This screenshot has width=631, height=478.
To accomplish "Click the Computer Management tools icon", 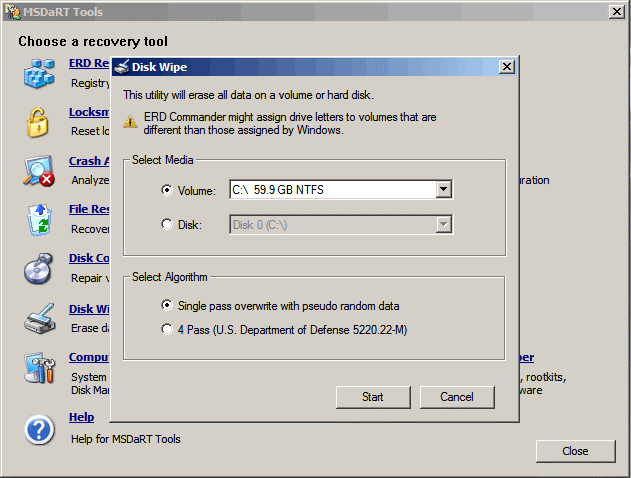I will pyautogui.click(x=39, y=368).
